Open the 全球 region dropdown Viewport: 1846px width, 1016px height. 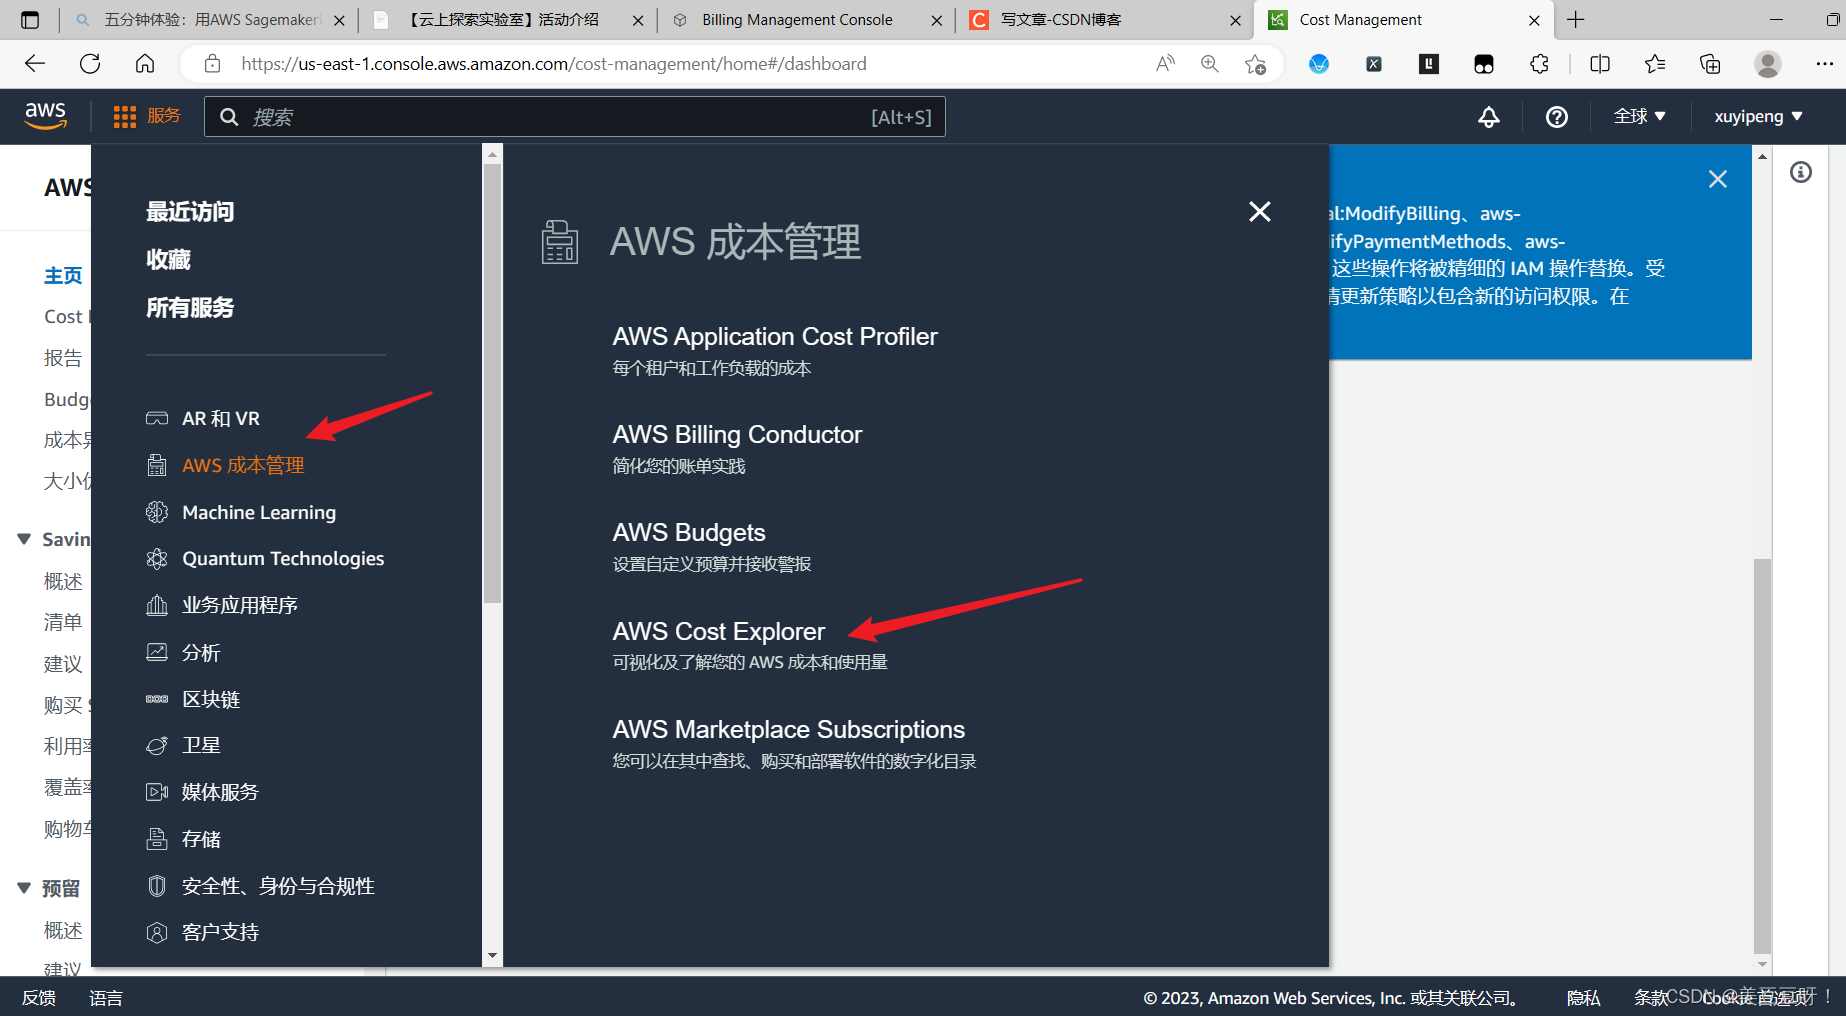pos(1639,116)
